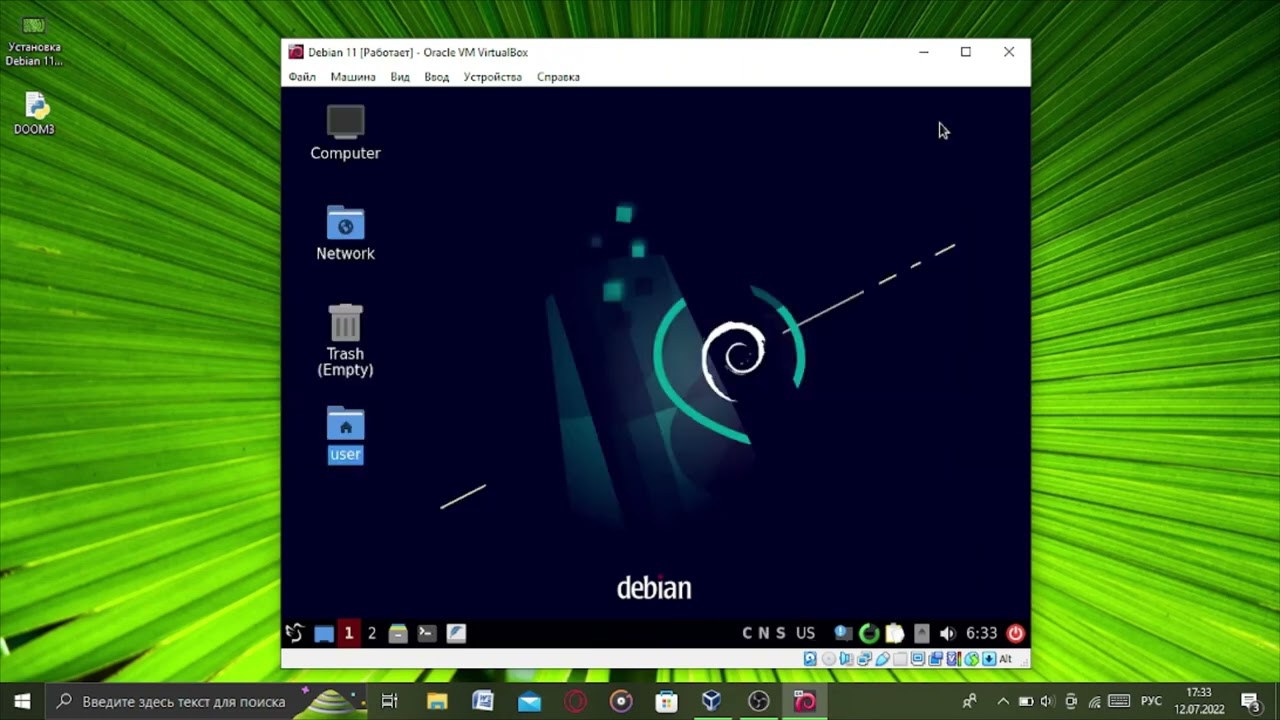Click the Alt host key label
The width and height of the screenshot is (1280, 720).
1006,659
